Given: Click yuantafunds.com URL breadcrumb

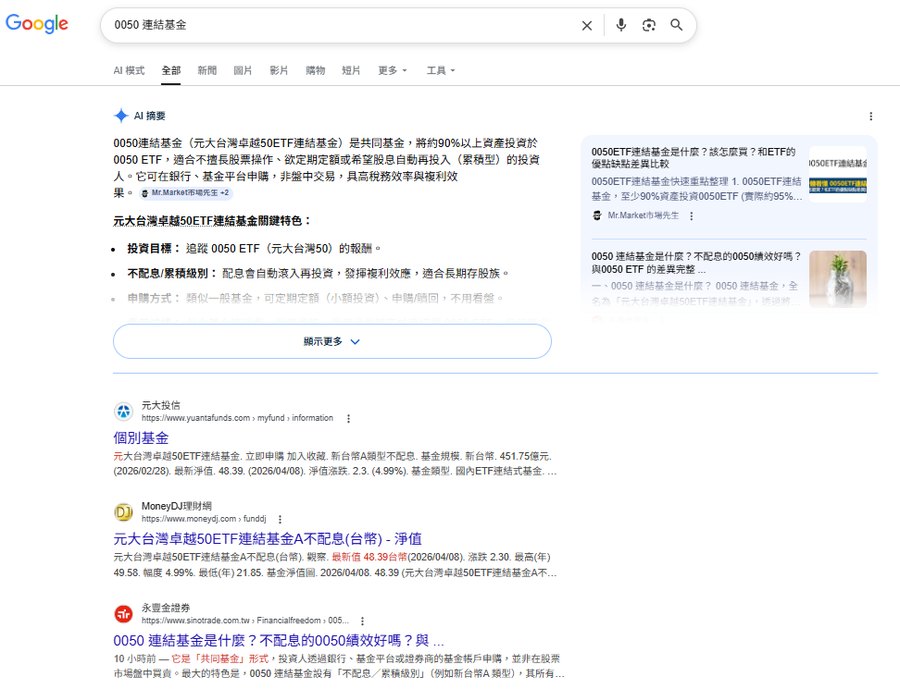Looking at the screenshot, I should point(237,418).
